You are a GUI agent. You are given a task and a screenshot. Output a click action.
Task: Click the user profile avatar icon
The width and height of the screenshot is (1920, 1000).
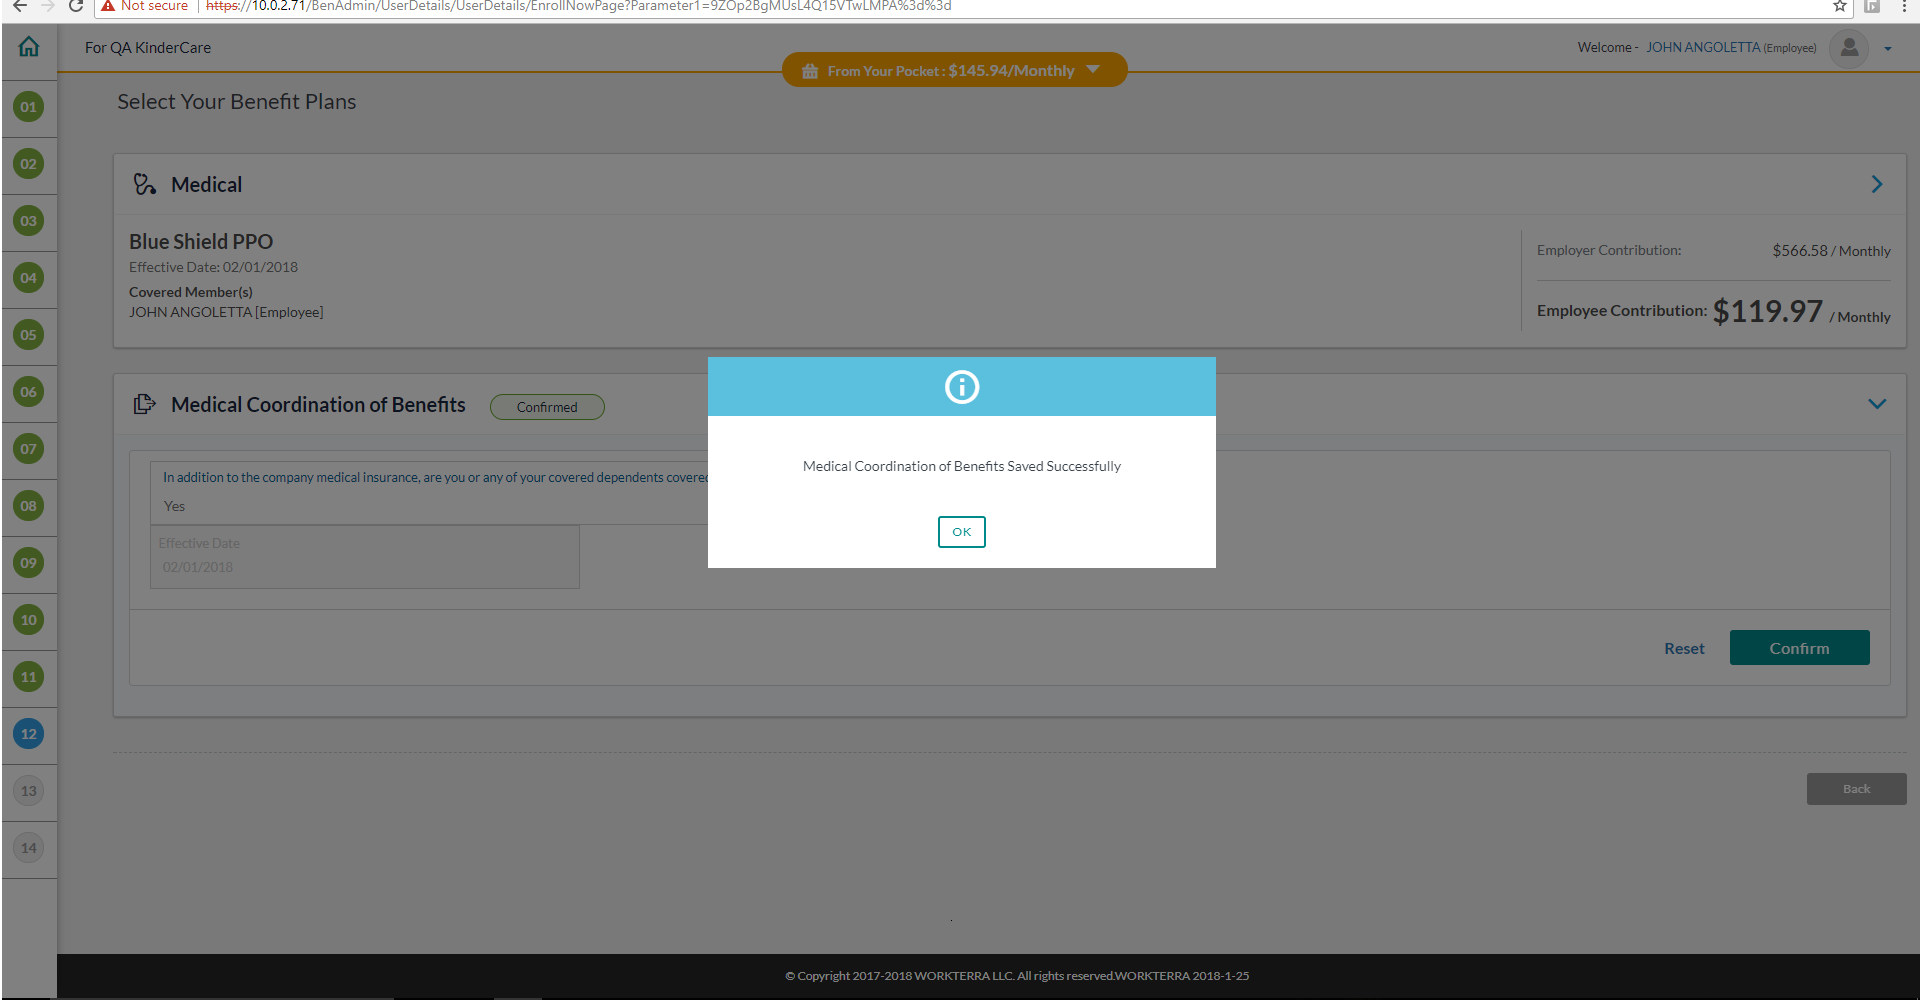tap(1849, 47)
